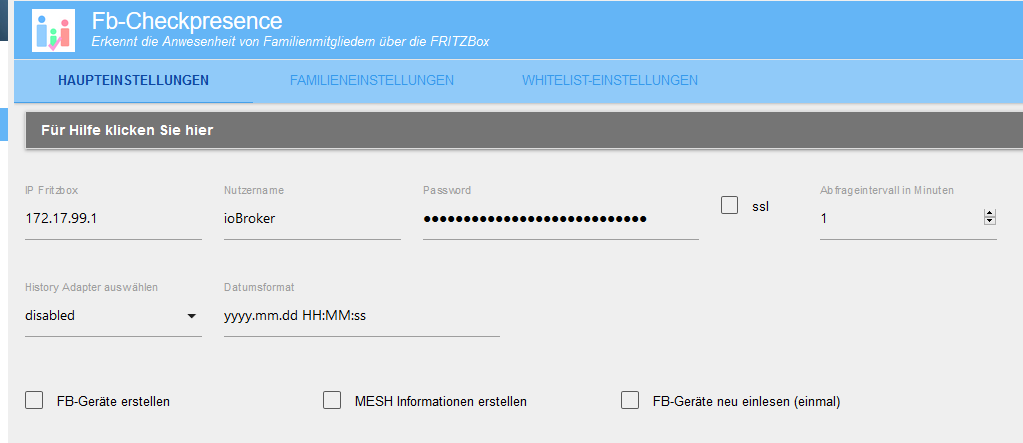
Task: Decrease Abfrageintervall with the down arrow
Action: point(990,221)
